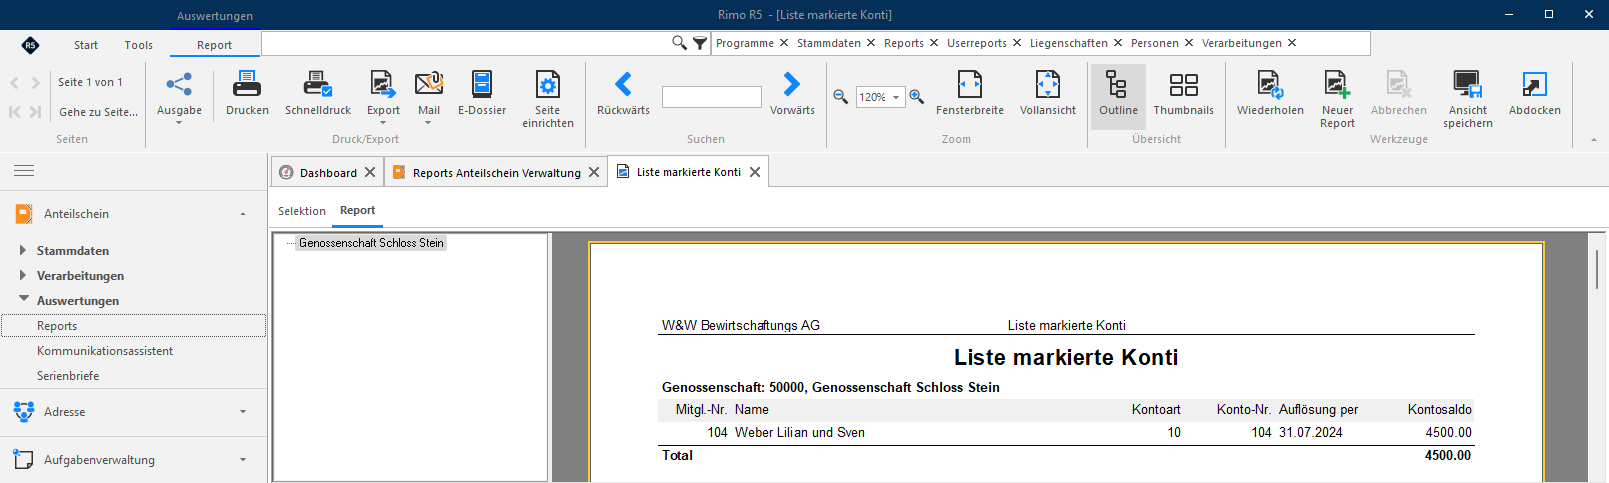Open the Verarbeitungen favorite link
This screenshot has width=1609, height=483.
[1242, 43]
